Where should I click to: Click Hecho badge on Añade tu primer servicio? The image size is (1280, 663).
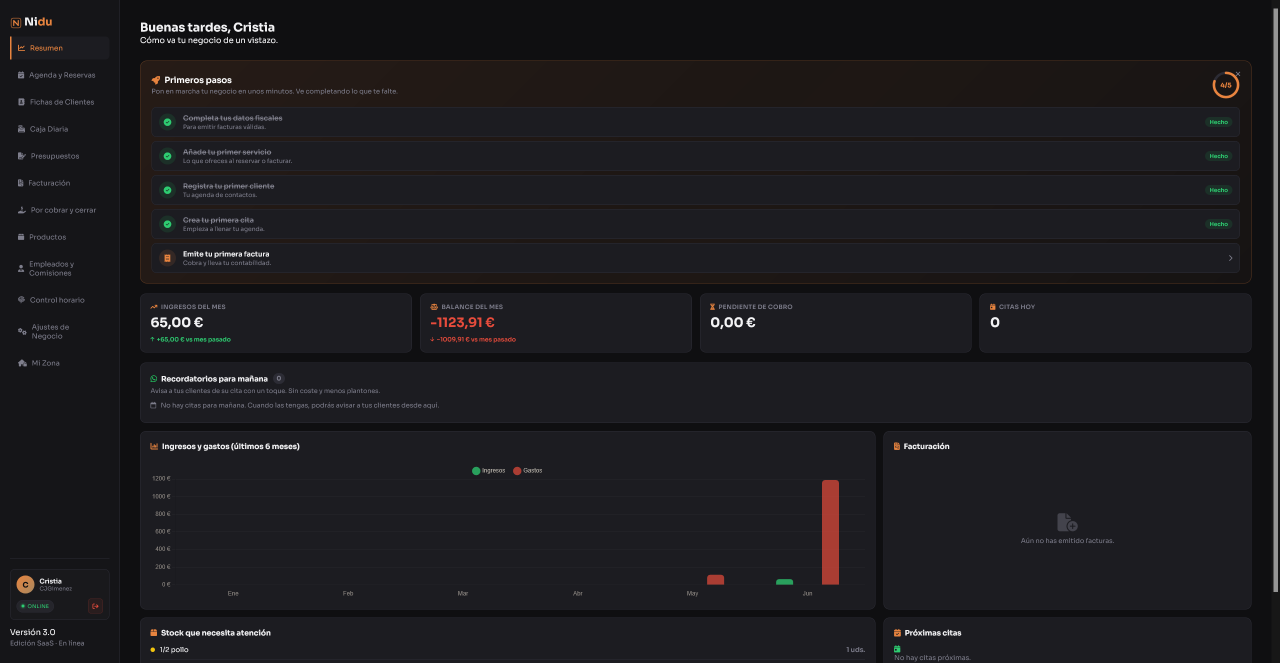coord(1218,156)
